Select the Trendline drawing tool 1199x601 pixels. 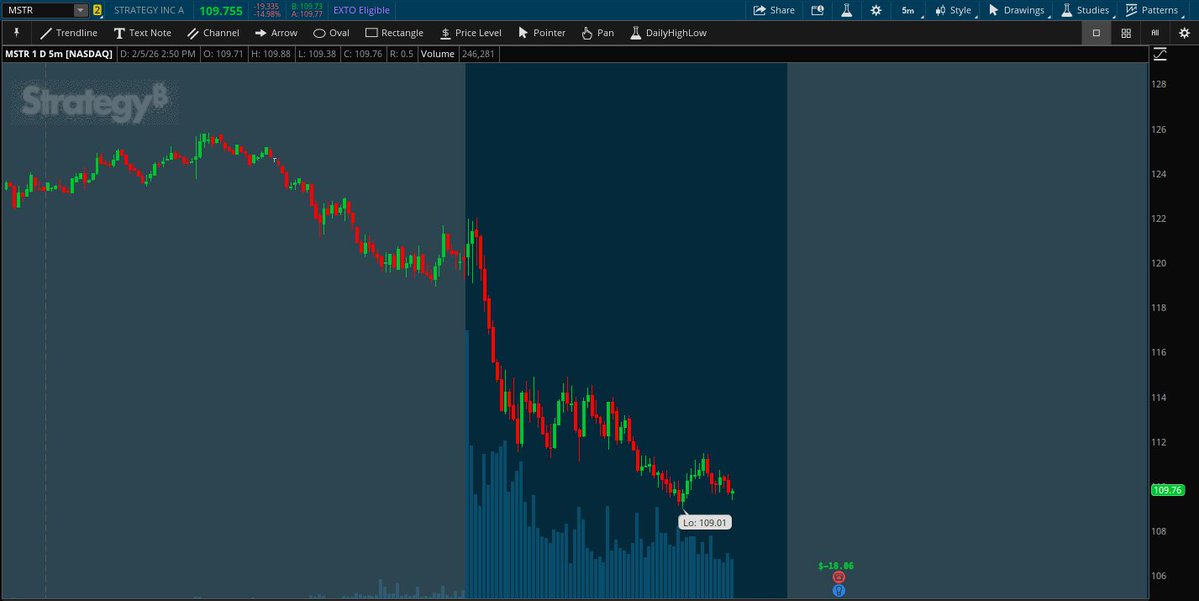coord(69,32)
